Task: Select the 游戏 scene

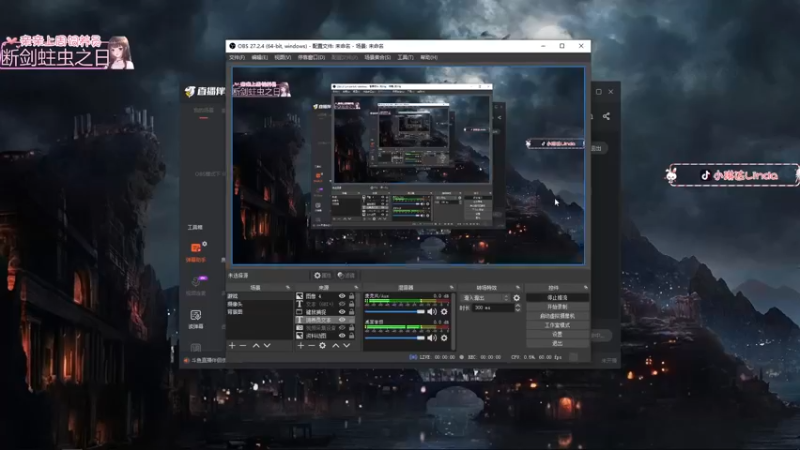Action: pyautogui.click(x=259, y=296)
